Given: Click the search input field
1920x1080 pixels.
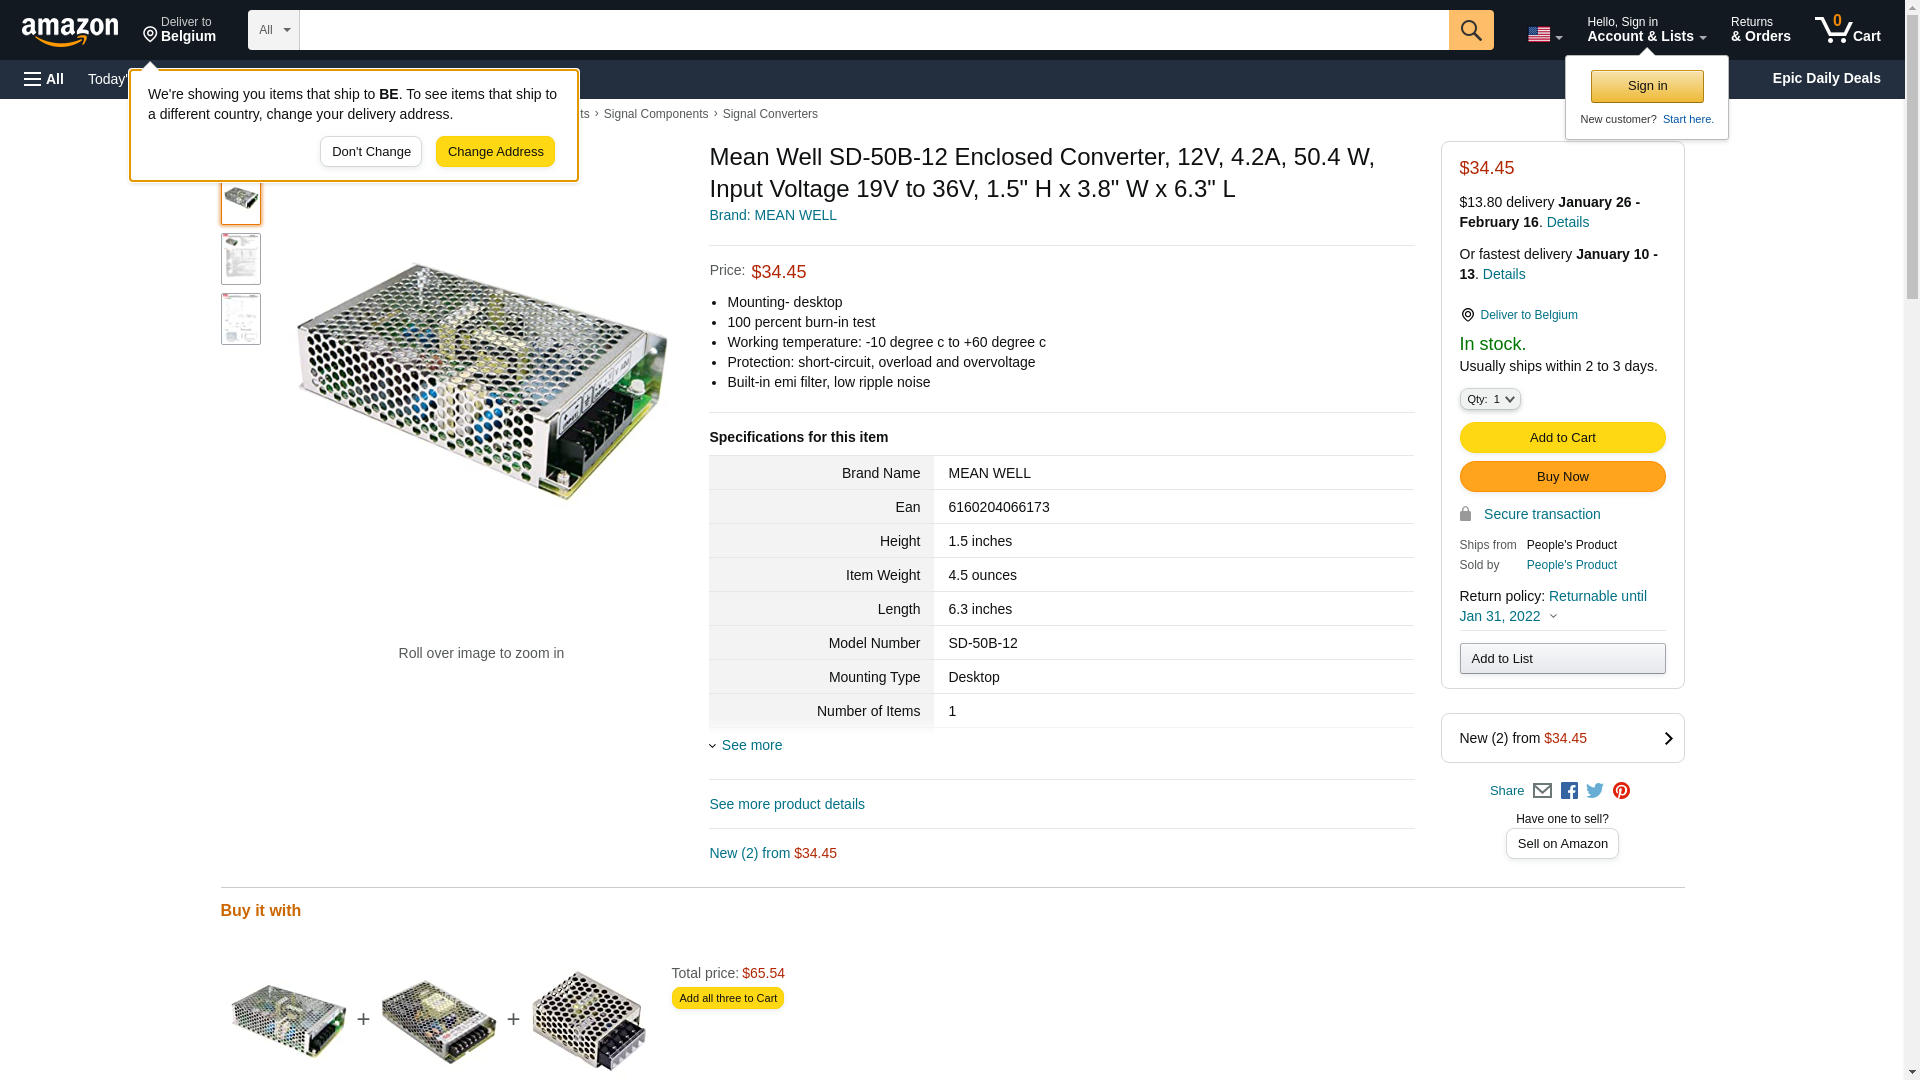Looking at the screenshot, I should tap(873, 30).
